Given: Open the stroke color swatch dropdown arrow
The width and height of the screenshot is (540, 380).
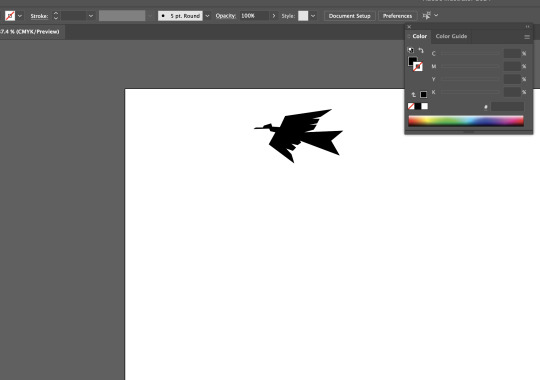Looking at the screenshot, I should (20, 16).
